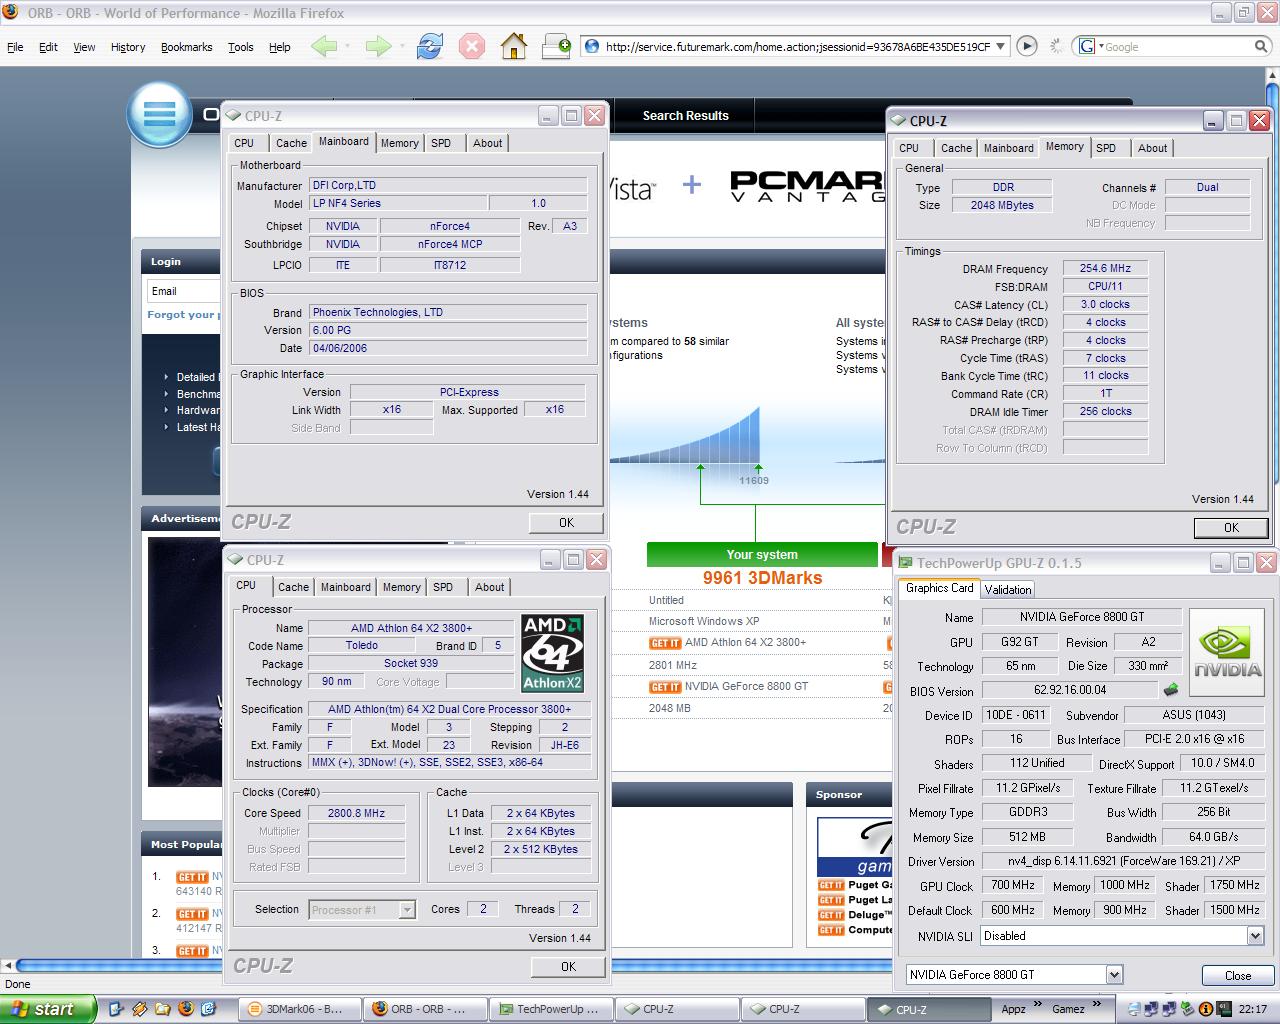1280x1024 pixels.
Task: Click the 254.6 MHz DRAM Frequency value
Action: coord(1105,268)
